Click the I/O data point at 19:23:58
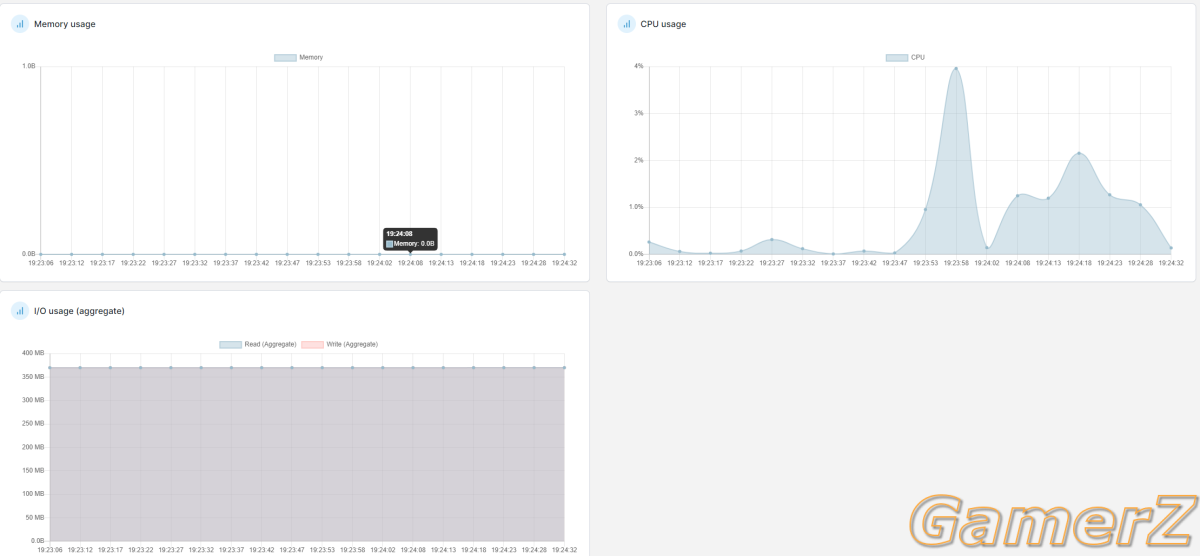 [x=352, y=368]
